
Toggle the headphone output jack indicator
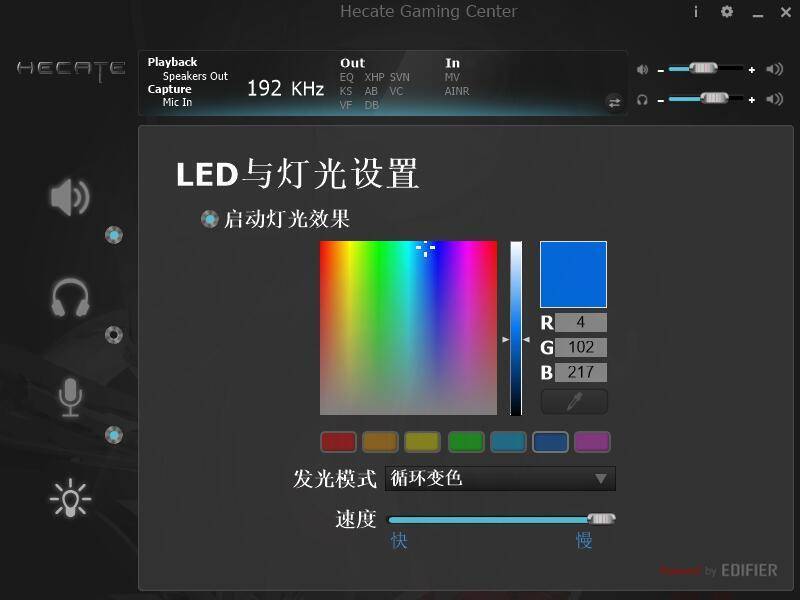pos(114,335)
